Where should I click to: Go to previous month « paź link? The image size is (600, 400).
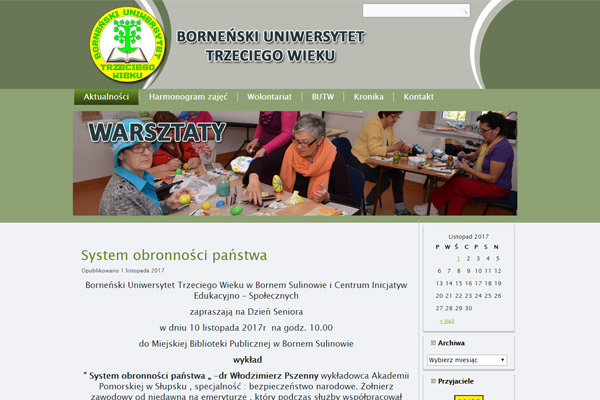[447, 321]
